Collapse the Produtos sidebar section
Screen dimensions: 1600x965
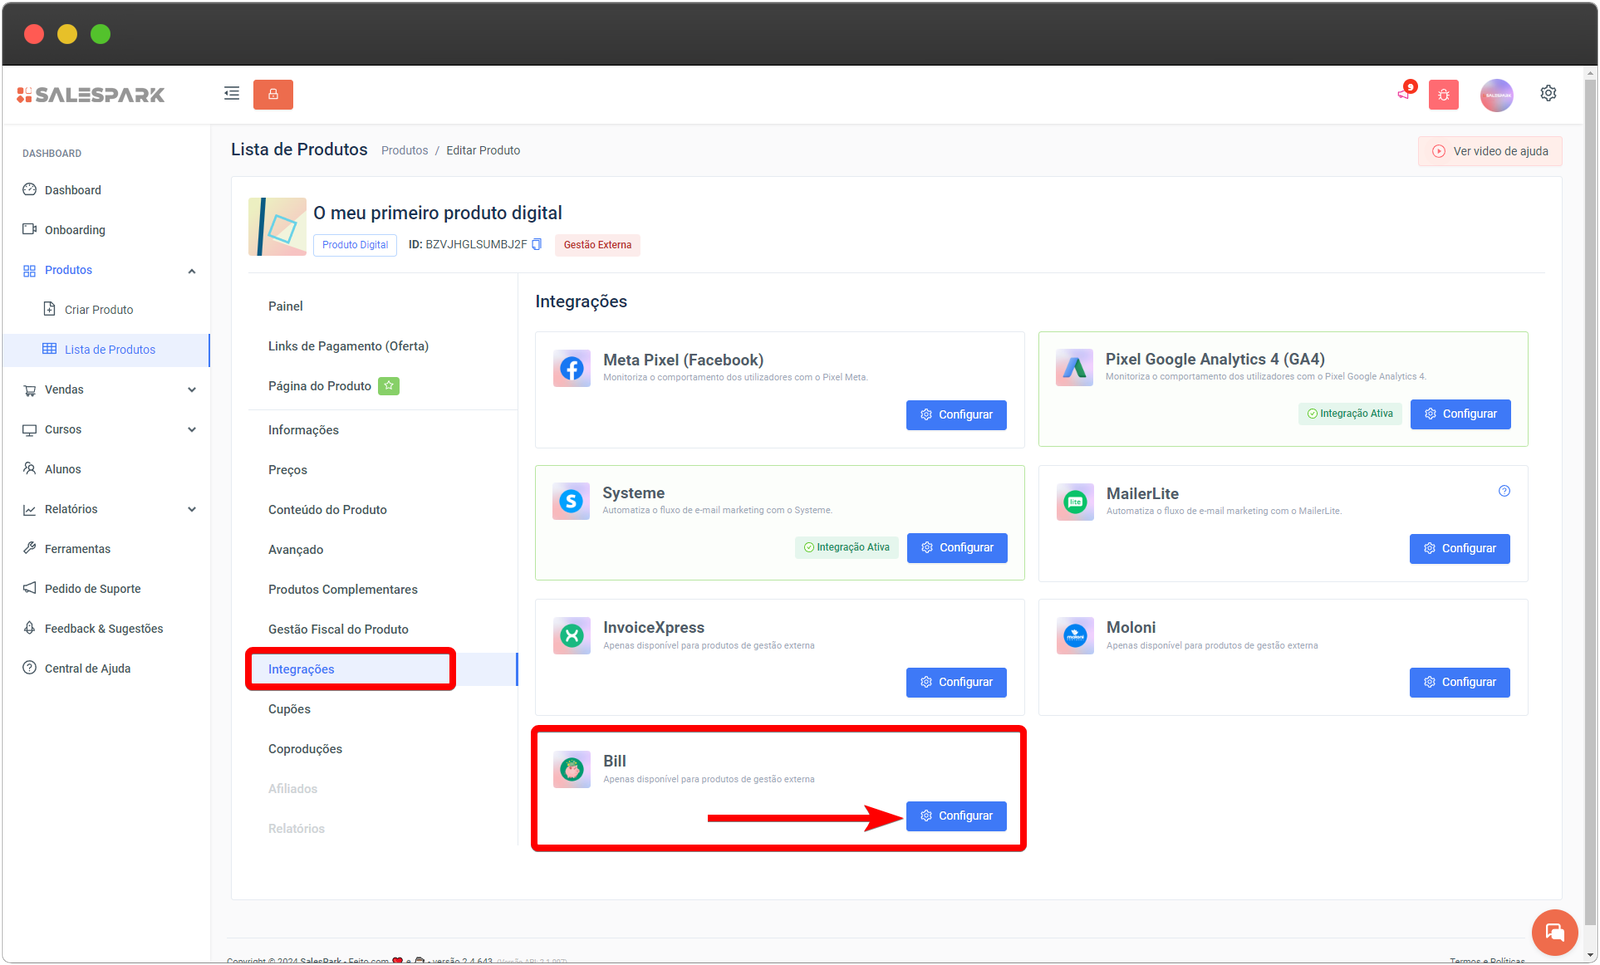pos(191,271)
